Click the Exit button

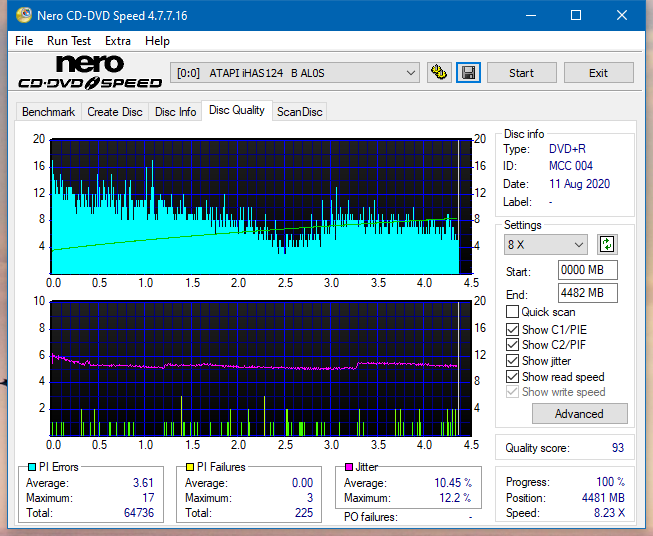pyautogui.click(x=598, y=73)
